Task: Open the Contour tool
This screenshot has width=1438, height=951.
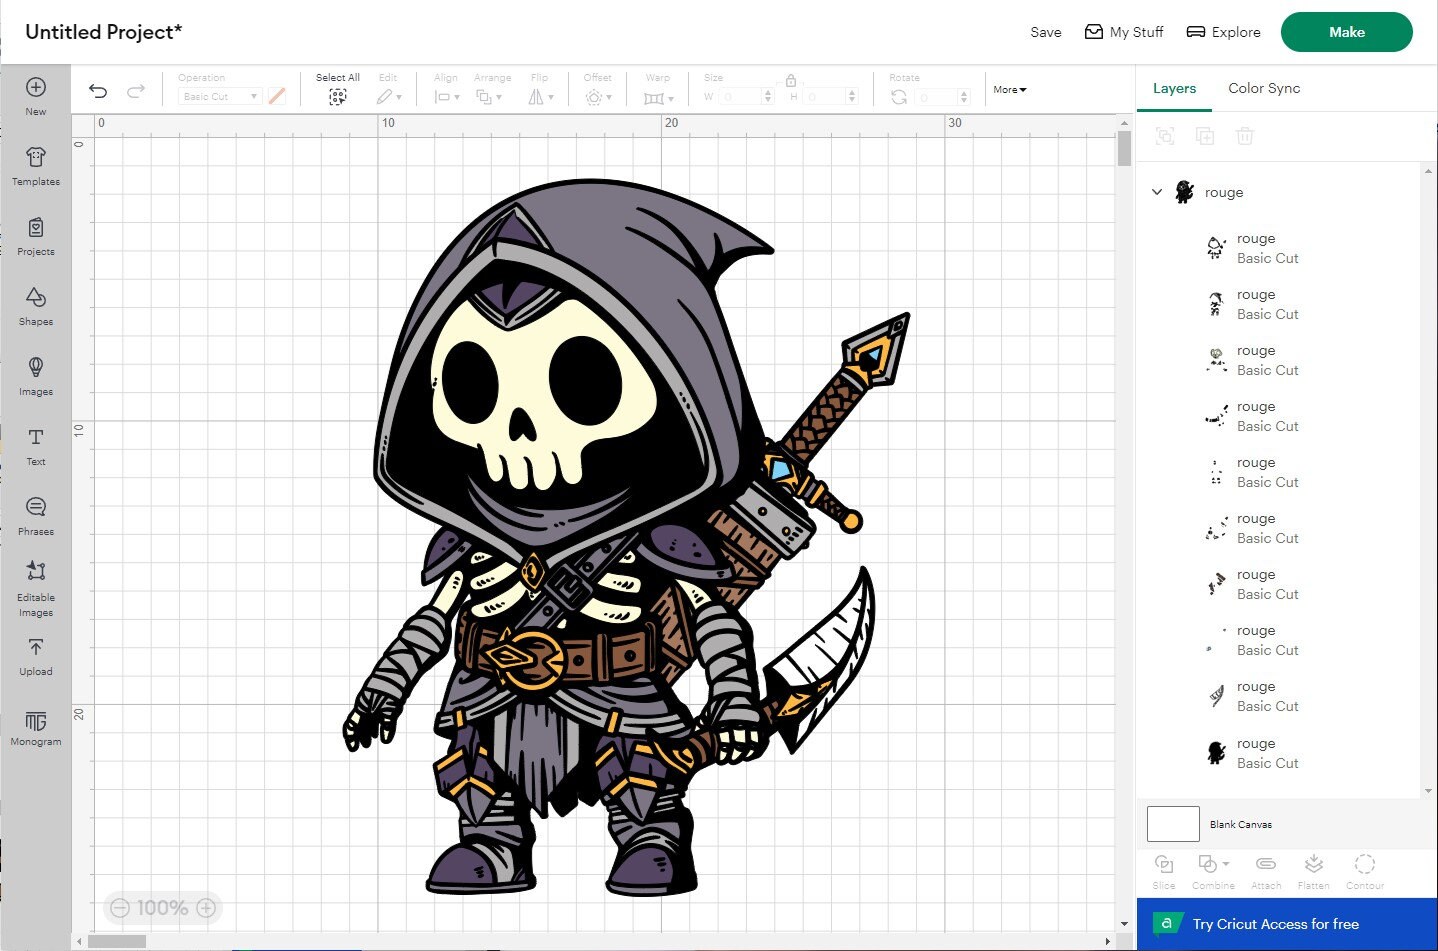Action: [x=1365, y=869]
